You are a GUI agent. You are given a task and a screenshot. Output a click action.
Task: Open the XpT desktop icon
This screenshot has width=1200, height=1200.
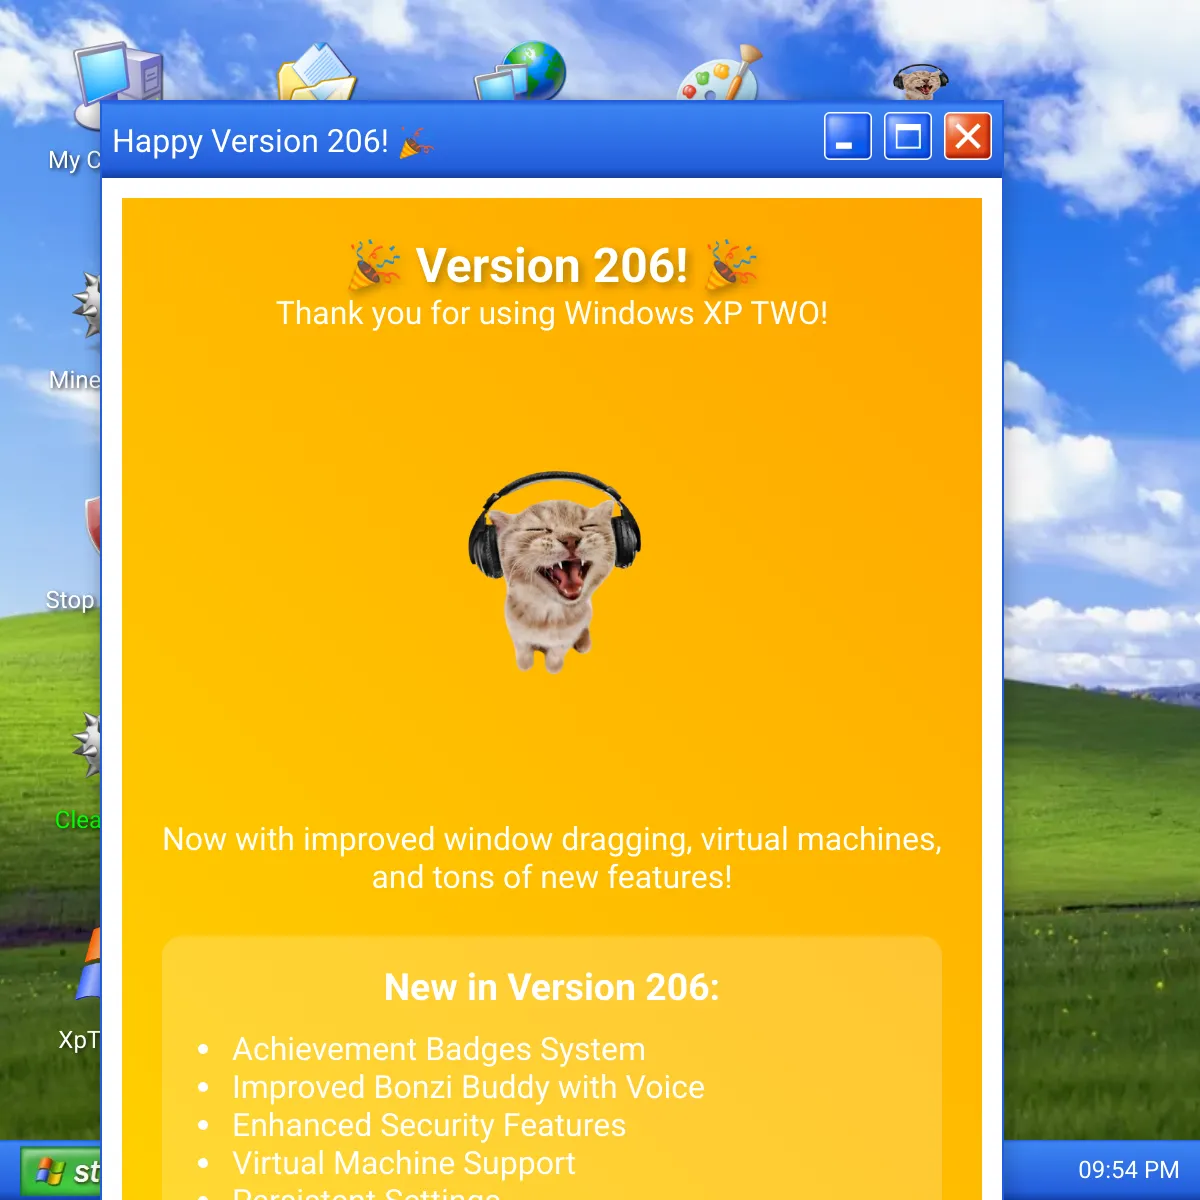click(x=89, y=965)
